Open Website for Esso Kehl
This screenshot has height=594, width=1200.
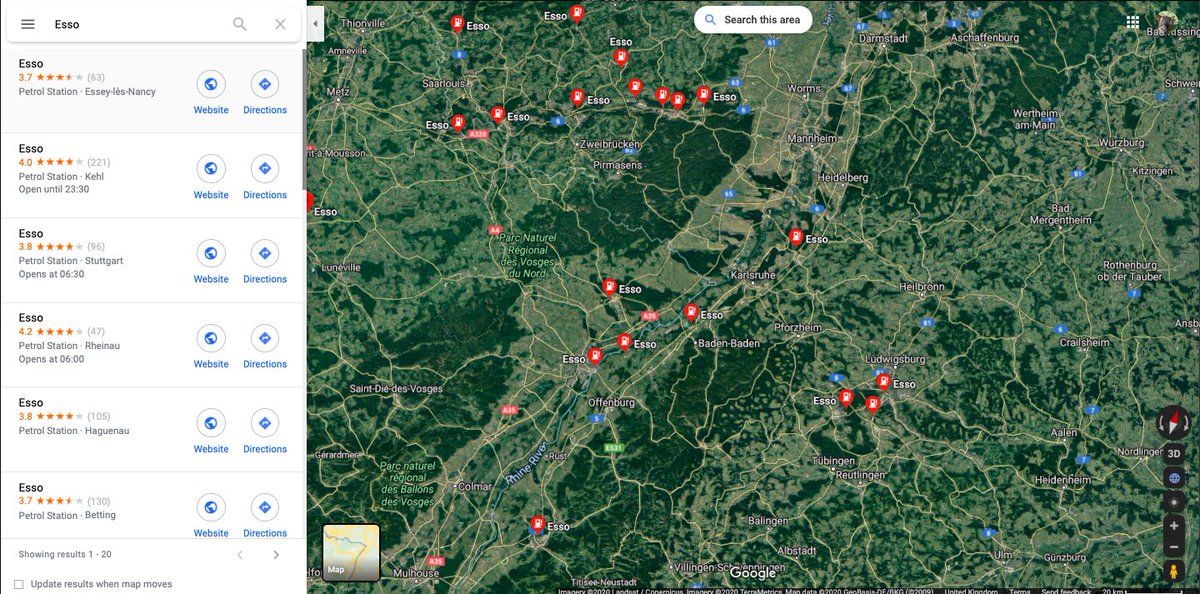(x=211, y=177)
